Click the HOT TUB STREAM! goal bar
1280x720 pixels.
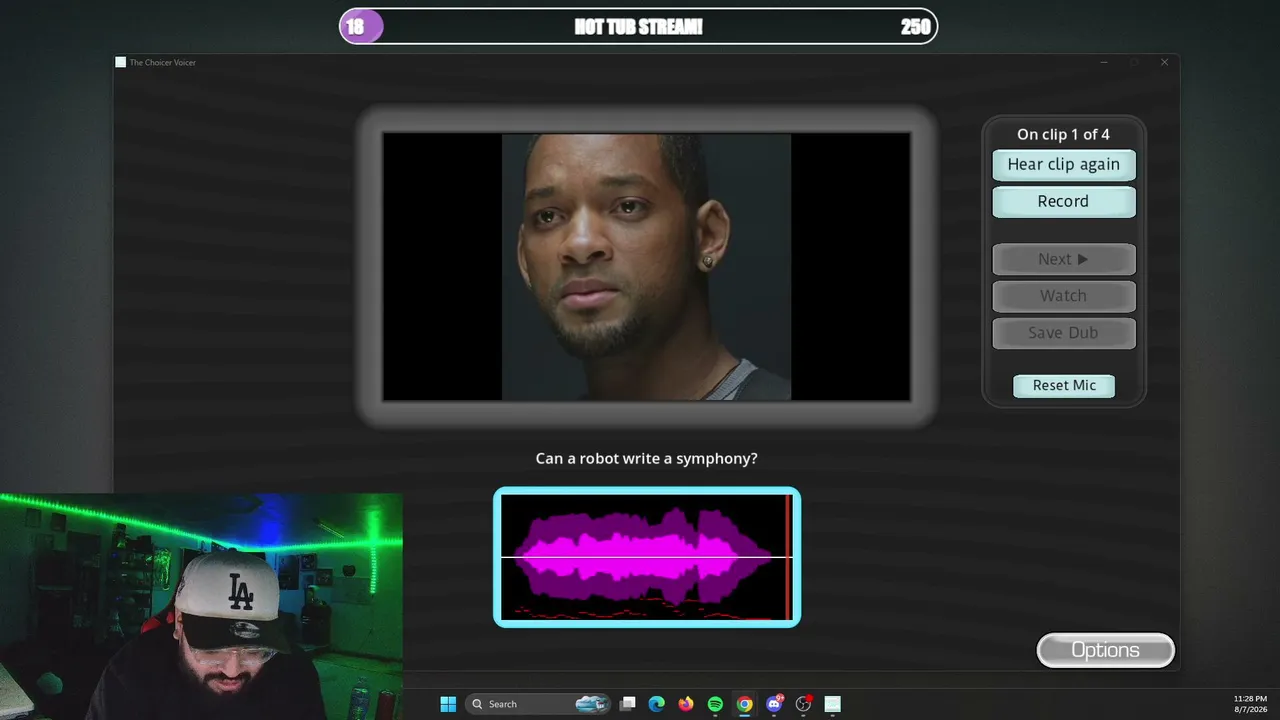(x=638, y=27)
